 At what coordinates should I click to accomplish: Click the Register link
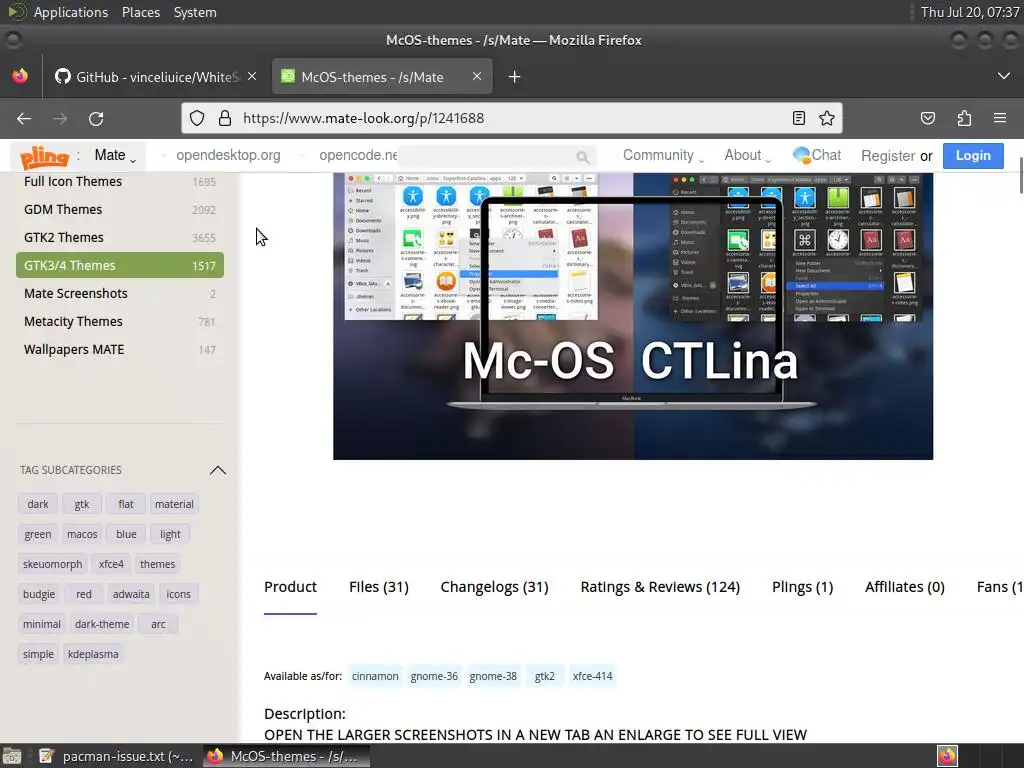888,156
